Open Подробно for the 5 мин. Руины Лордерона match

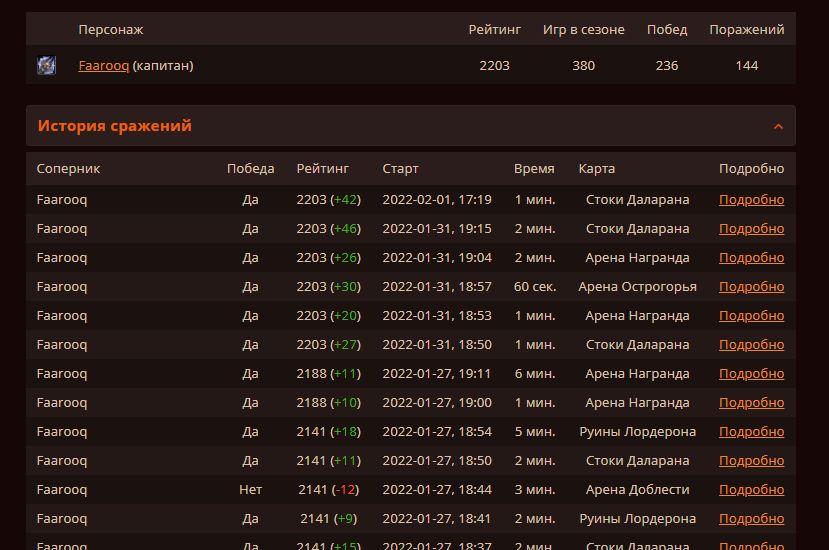[751, 432]
